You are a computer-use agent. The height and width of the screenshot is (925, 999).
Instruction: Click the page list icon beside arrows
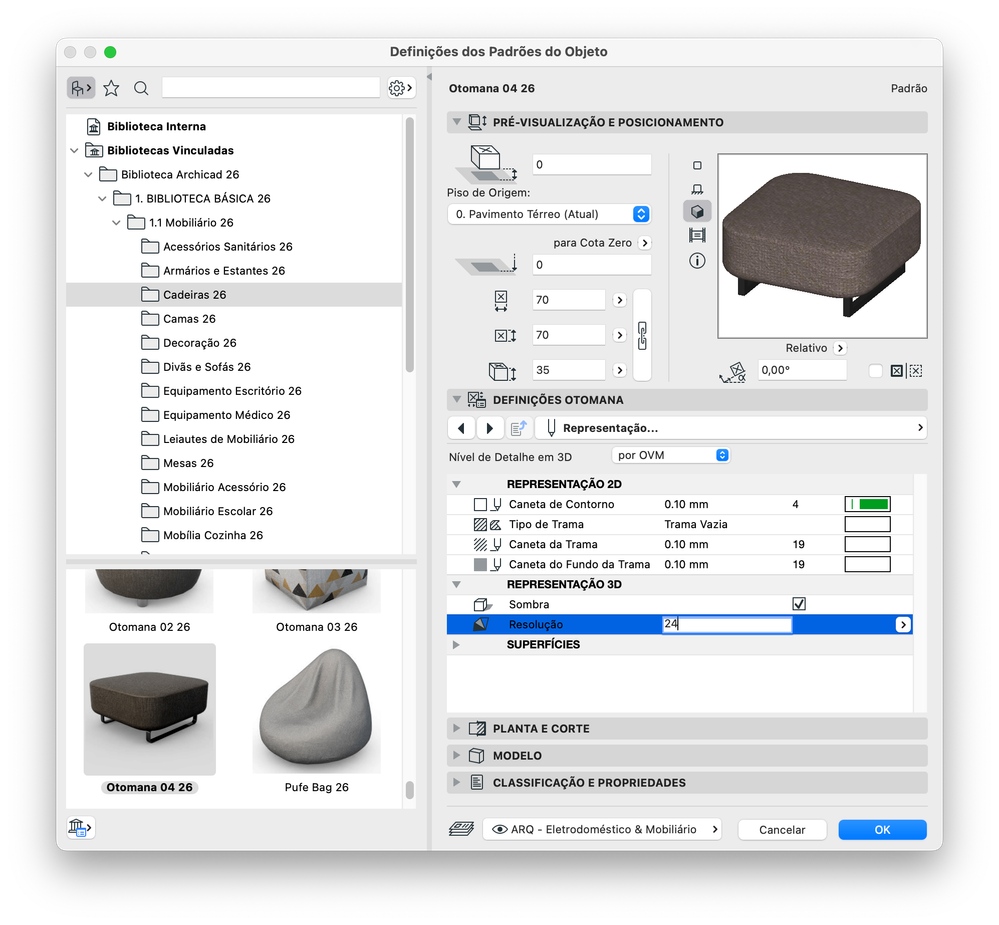(x=519, y=428)
